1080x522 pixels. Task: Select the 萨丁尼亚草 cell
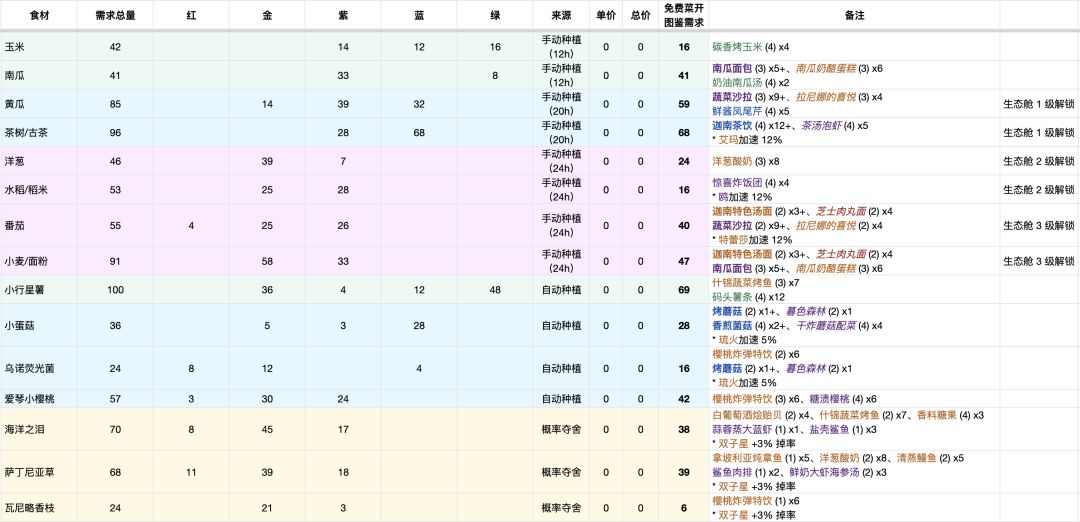coord(39,472)
